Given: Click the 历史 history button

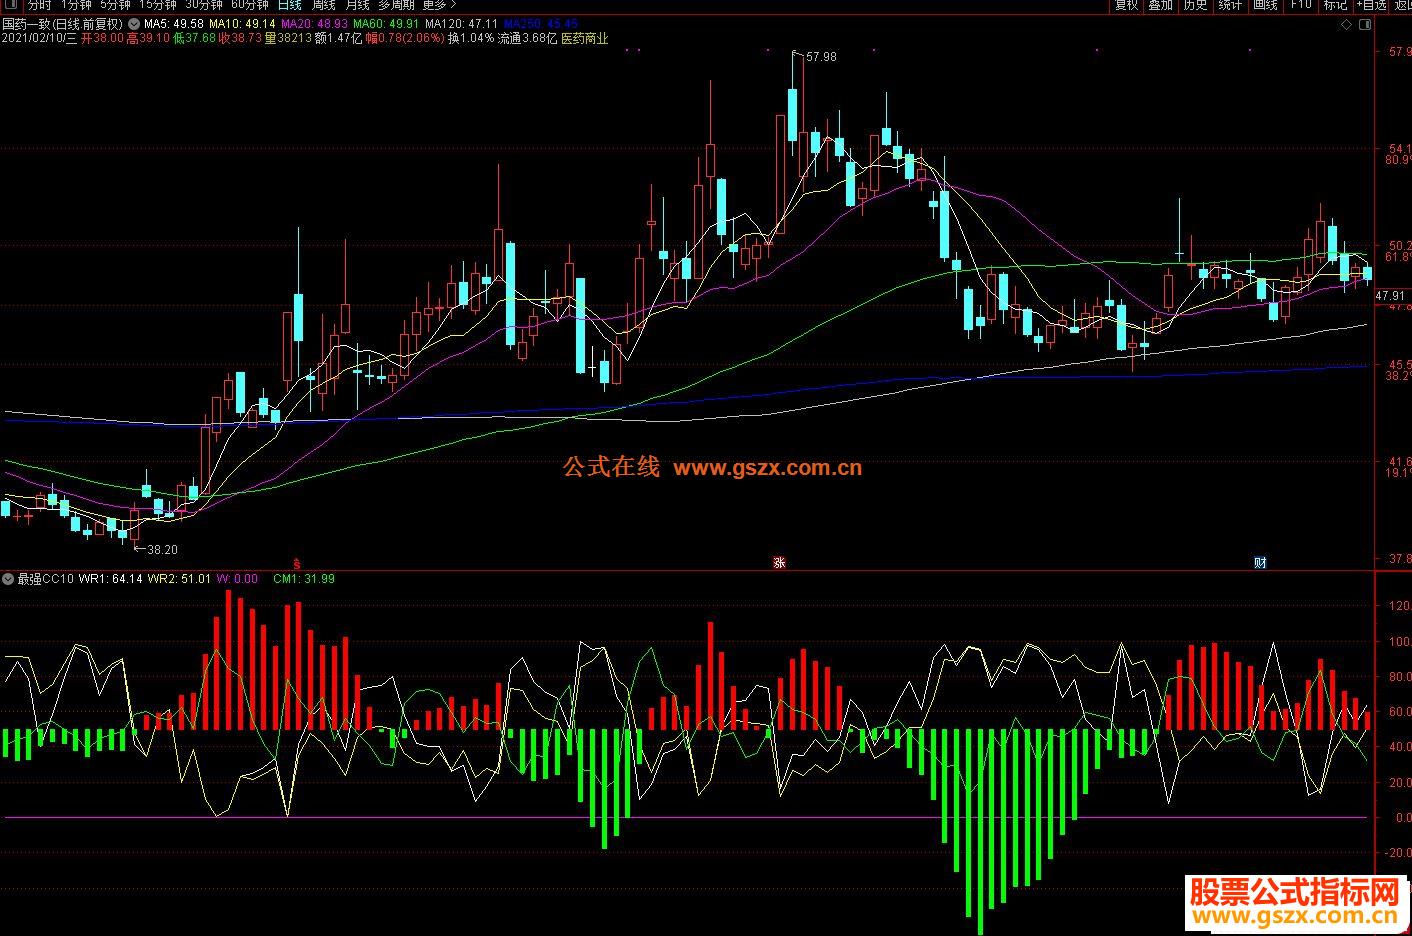Looking at the screenshot, I should [1195, 5].
